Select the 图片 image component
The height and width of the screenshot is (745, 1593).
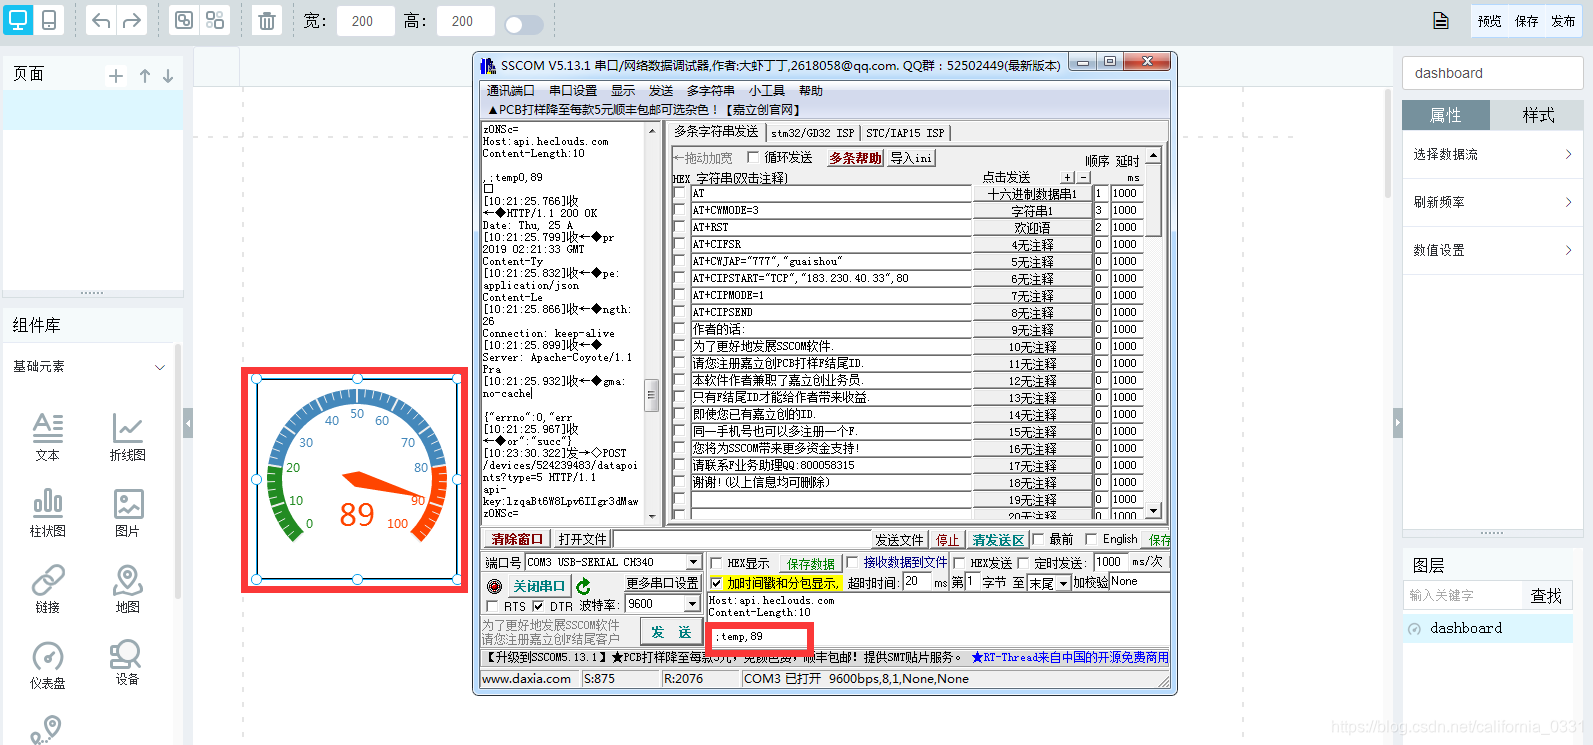coord(128,512)
